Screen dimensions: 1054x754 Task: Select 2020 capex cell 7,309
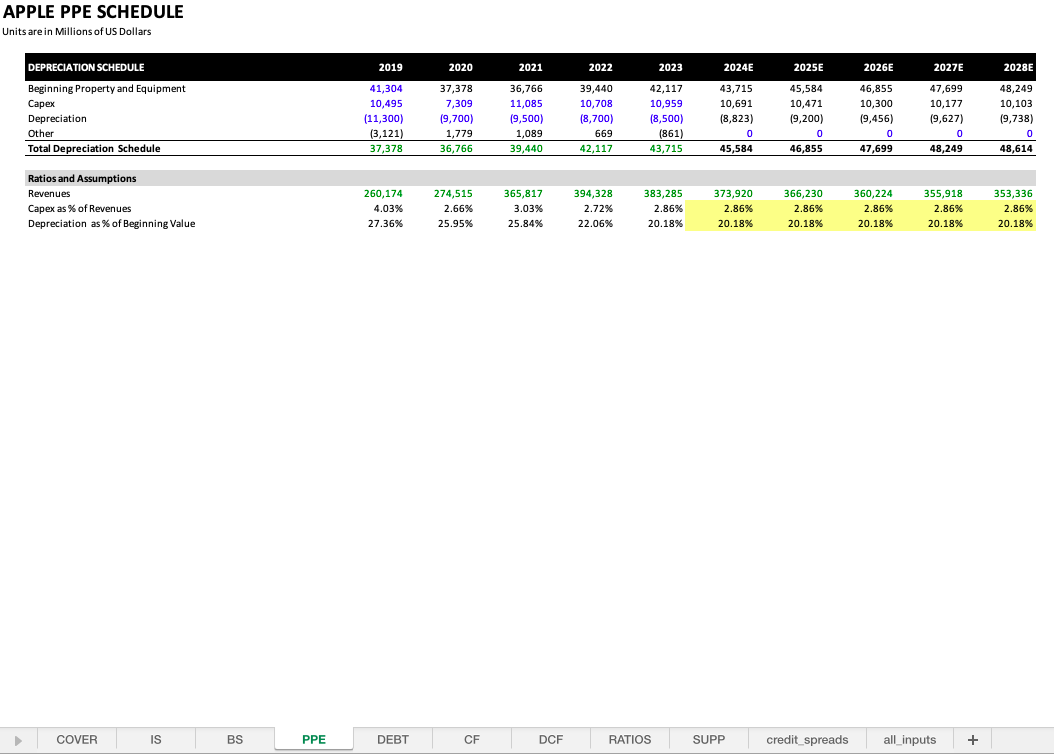coord(459,103)
